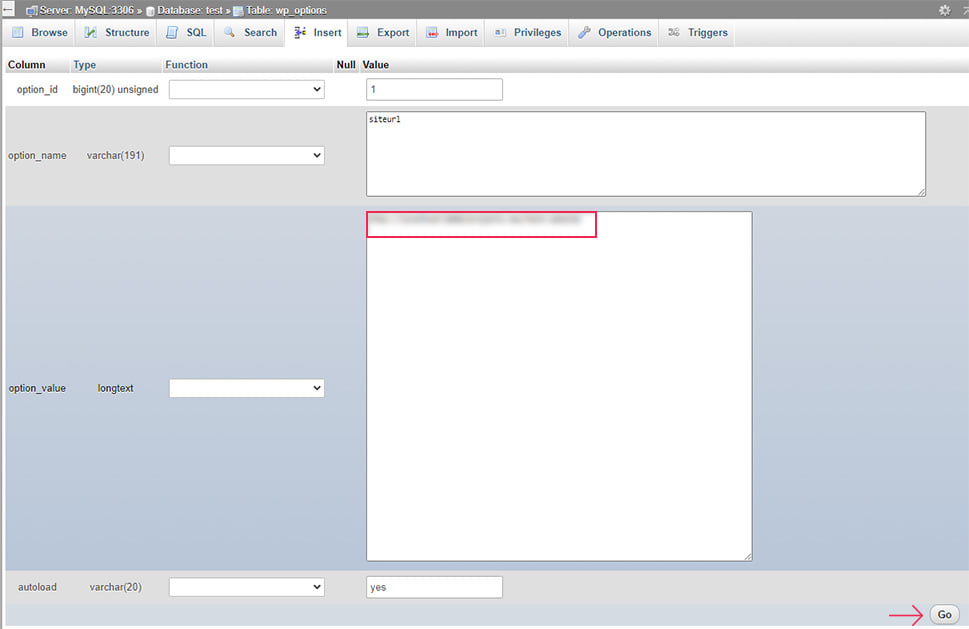Click the option_value column name
The width and height of the screenshot is (969, 629).
[37, 388]
